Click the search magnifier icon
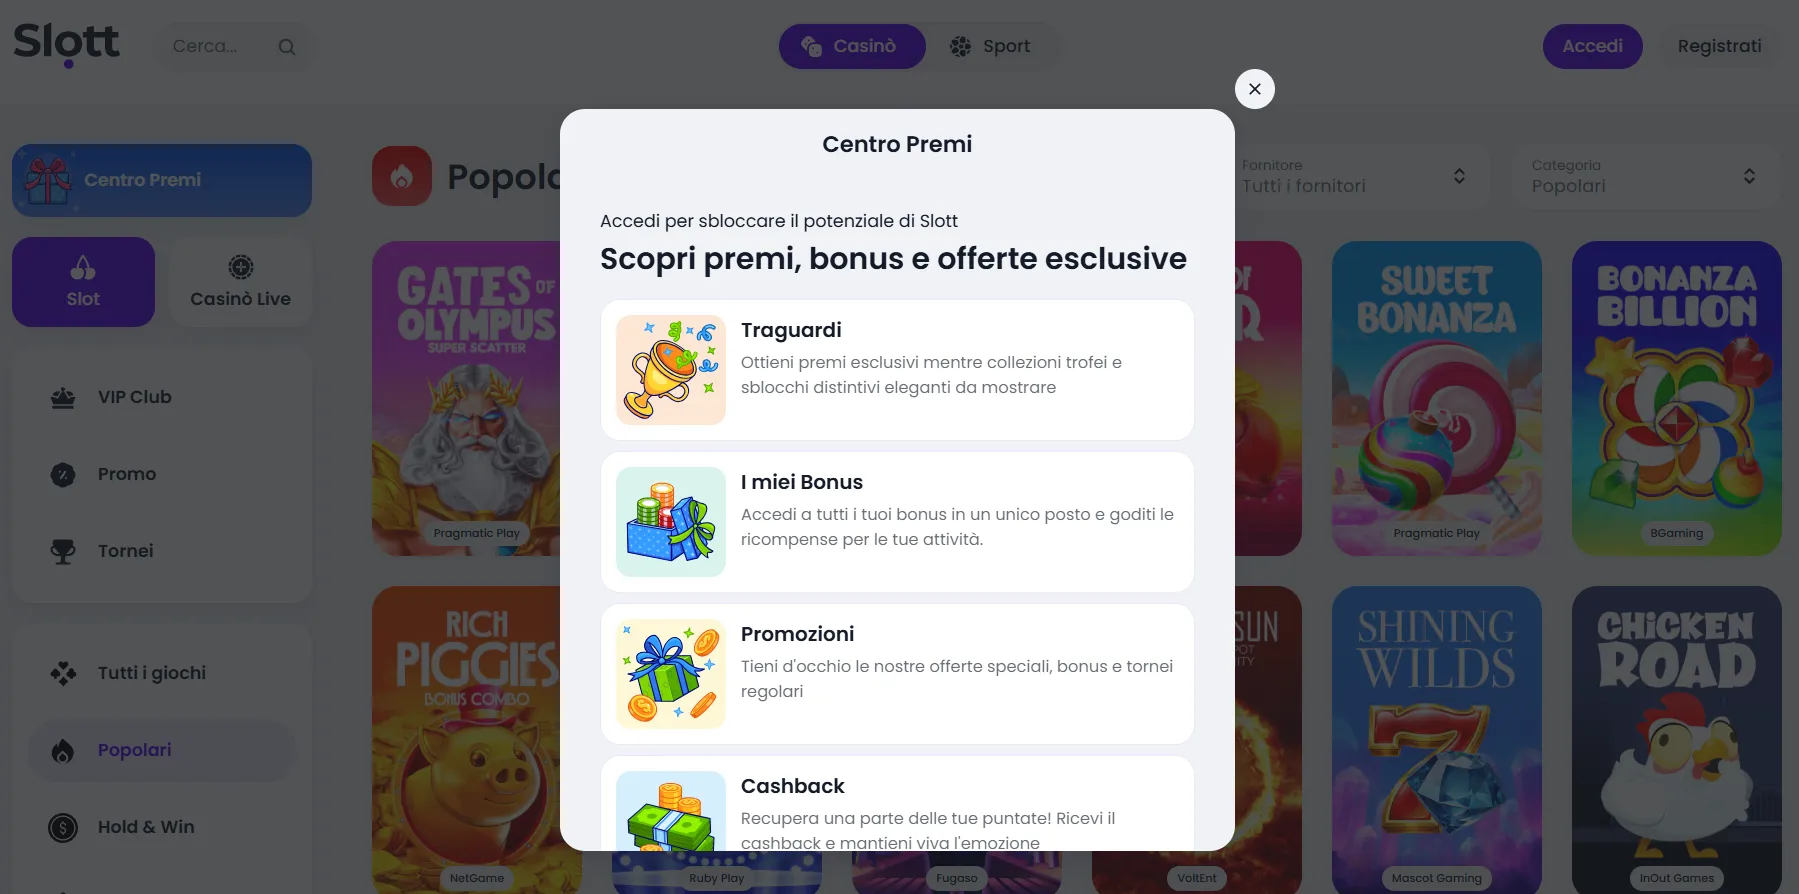The image size is (1799, 894). pos(287,47)
